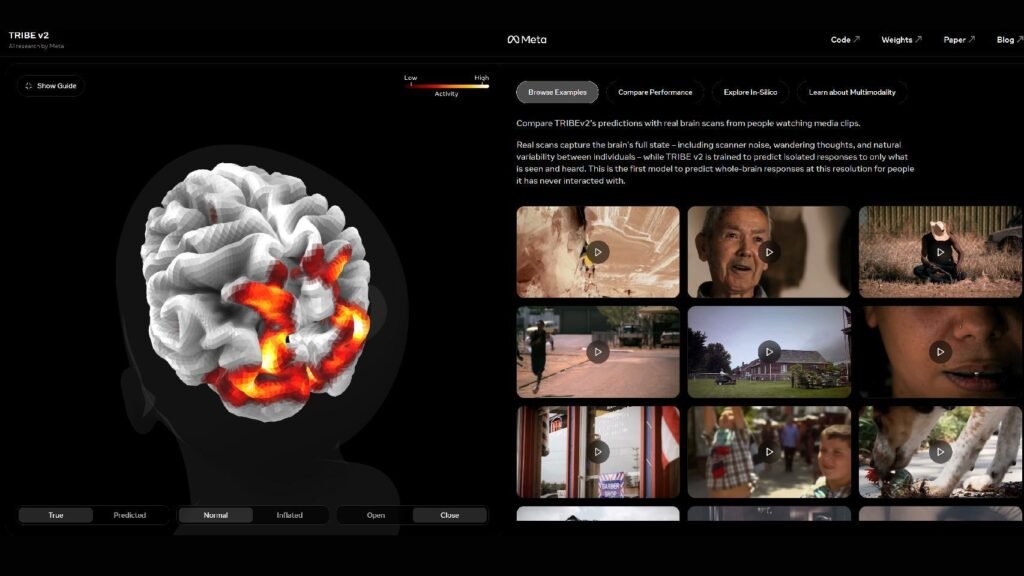
Task: Follow the Paper link
Action: click(957, 39)
